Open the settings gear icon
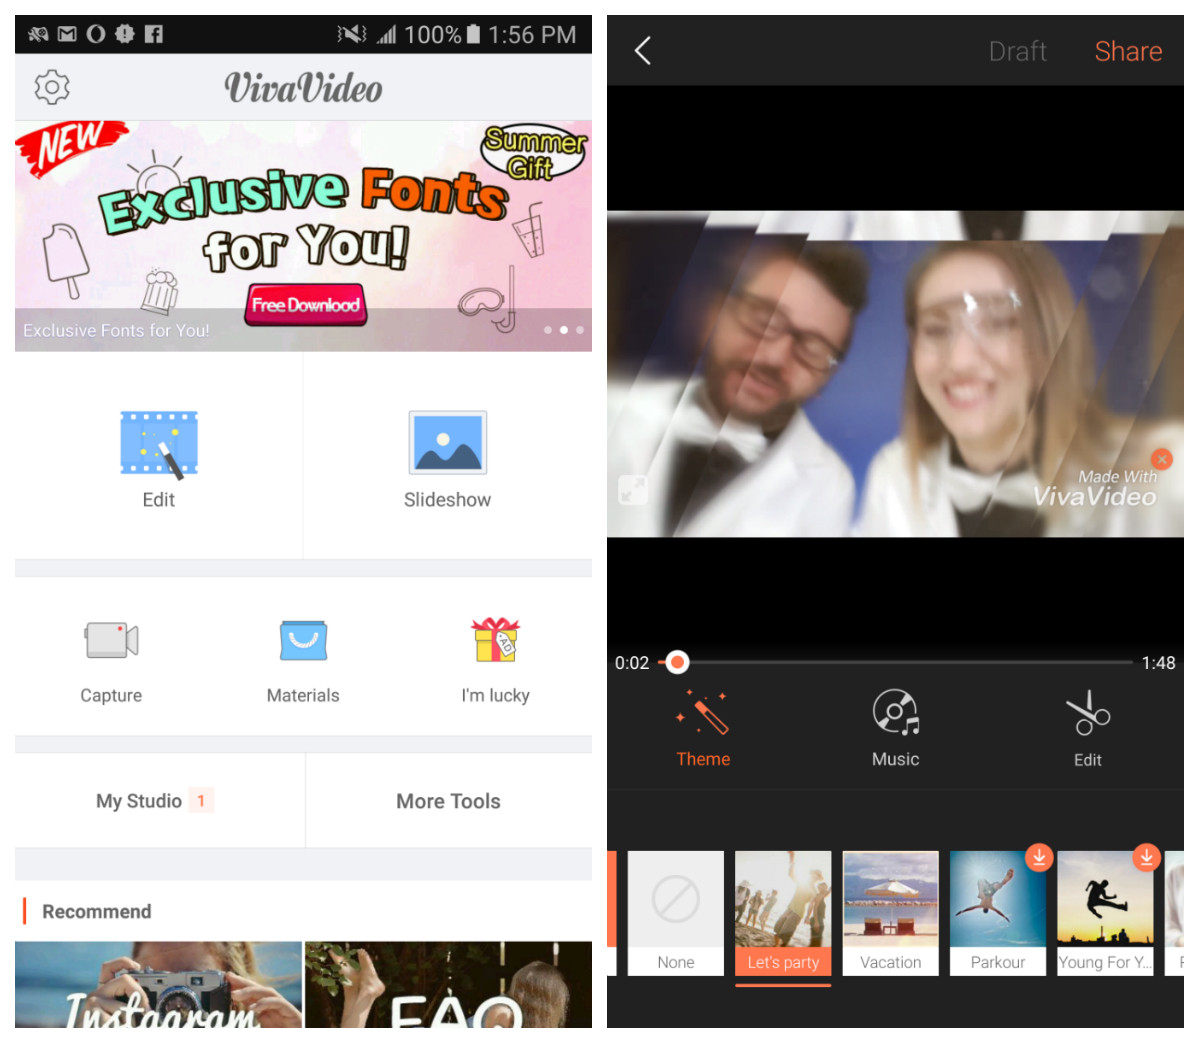This screenshot has width=1200, height=1044. click(52, 87)
